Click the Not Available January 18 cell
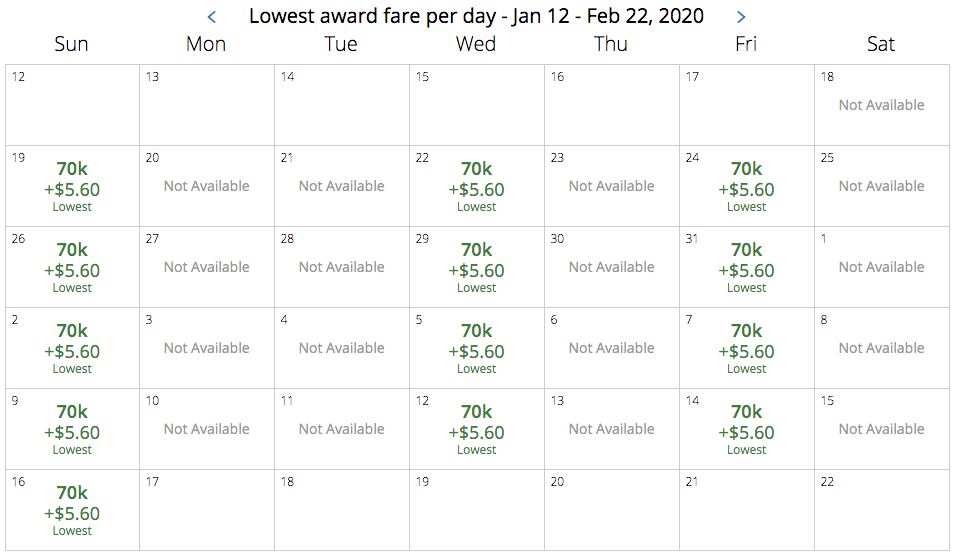The height and width of the screenshot is (557, 956). 881,105
